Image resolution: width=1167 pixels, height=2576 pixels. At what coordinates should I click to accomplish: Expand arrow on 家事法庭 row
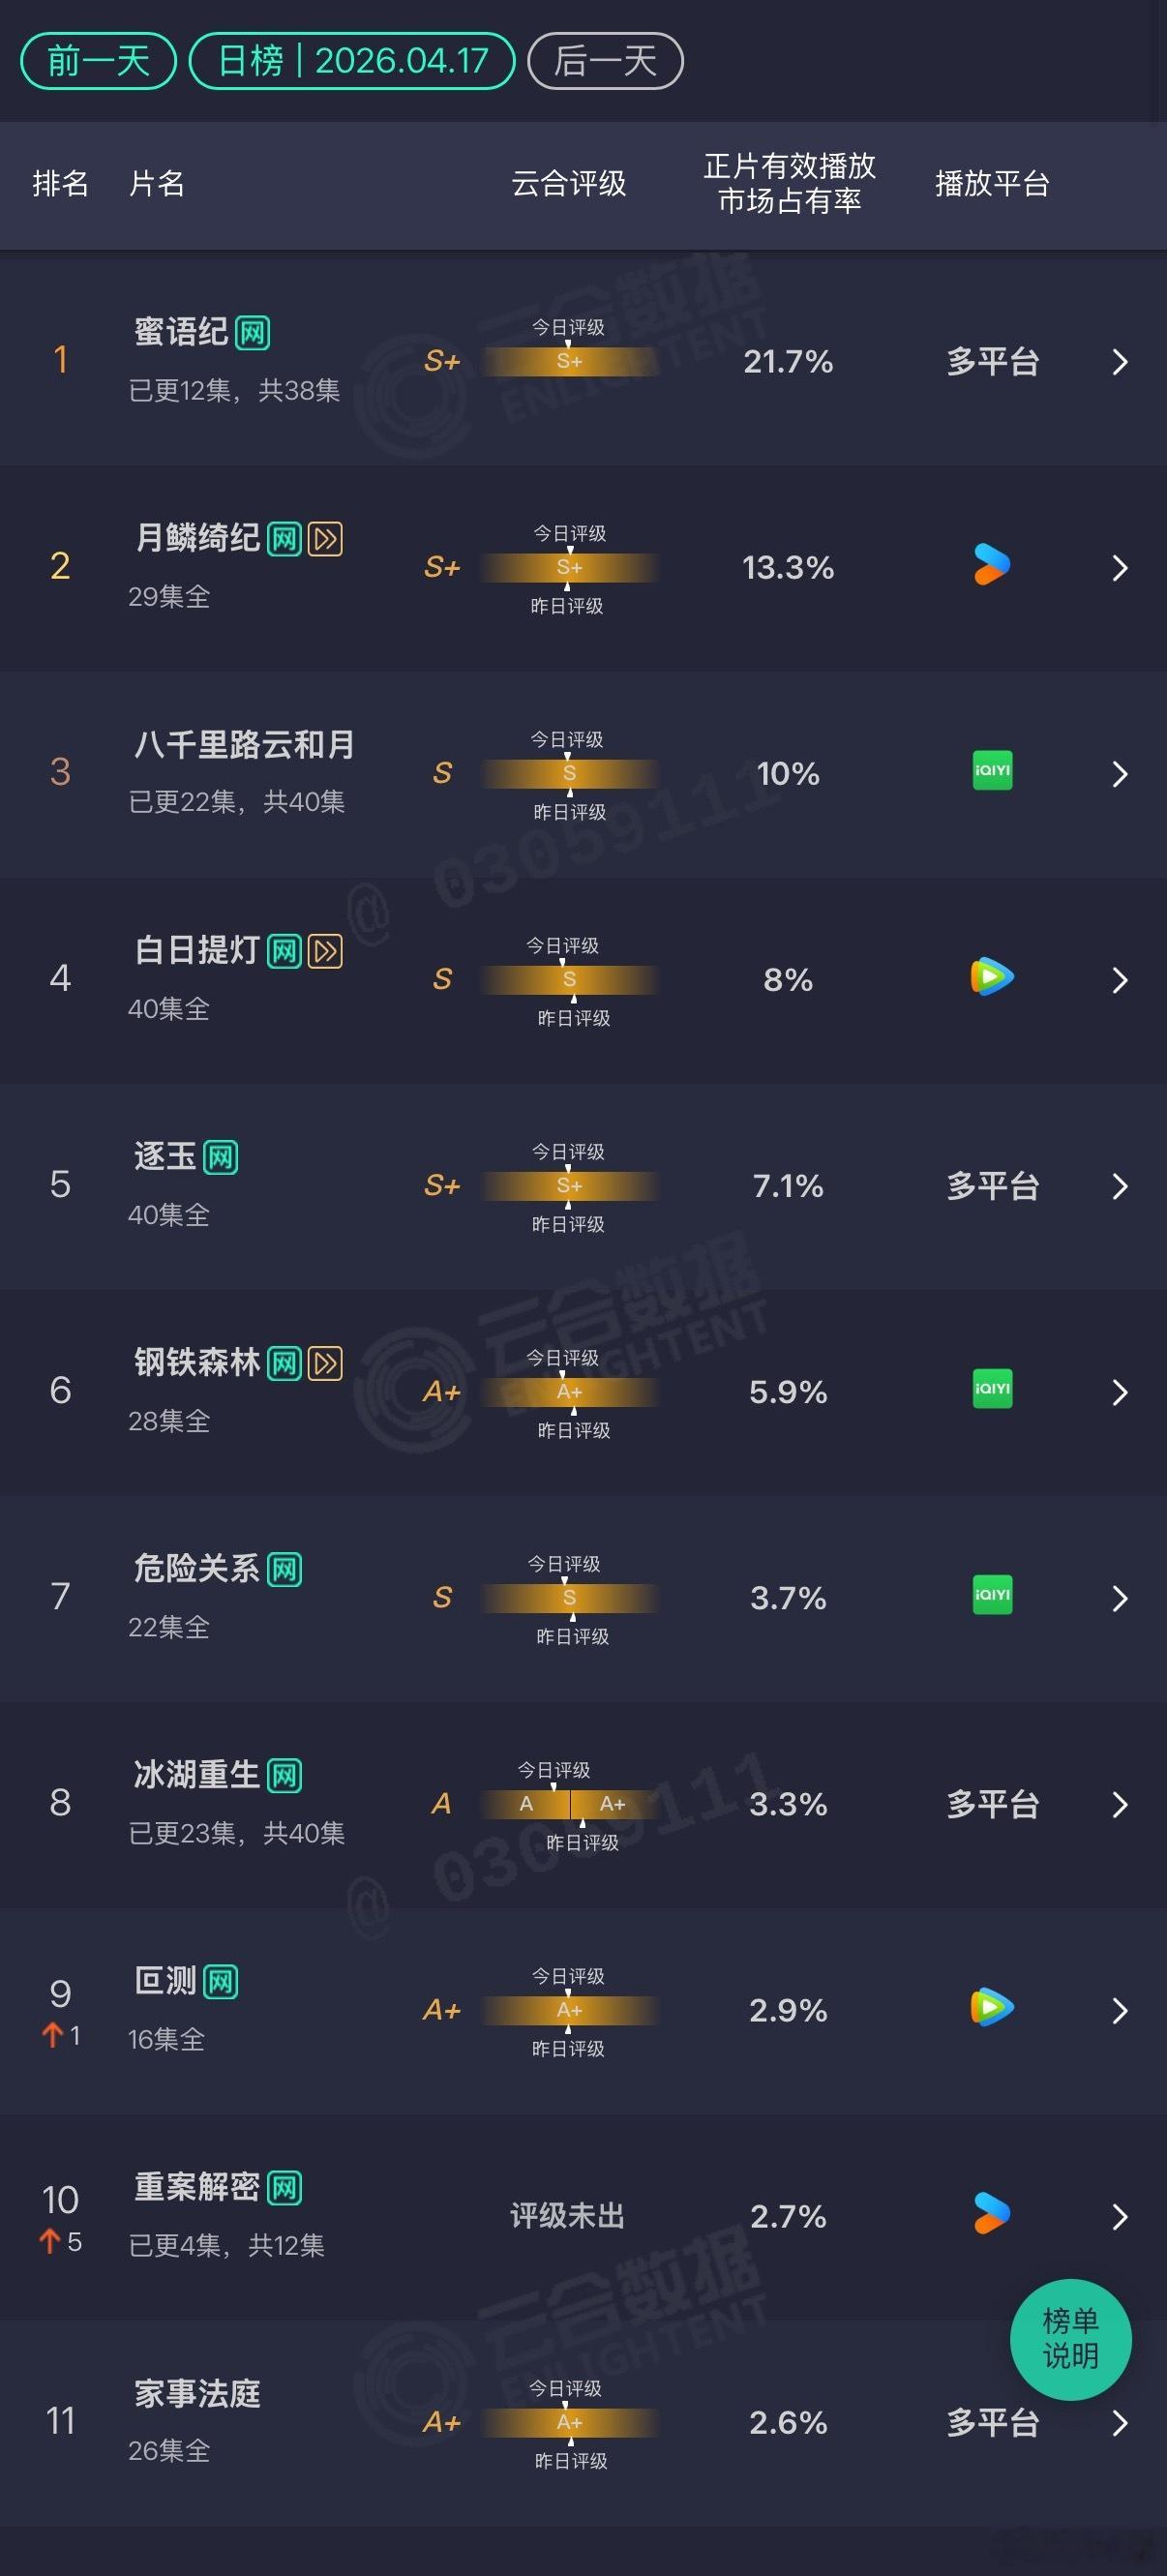(x=1119, y=2422)
